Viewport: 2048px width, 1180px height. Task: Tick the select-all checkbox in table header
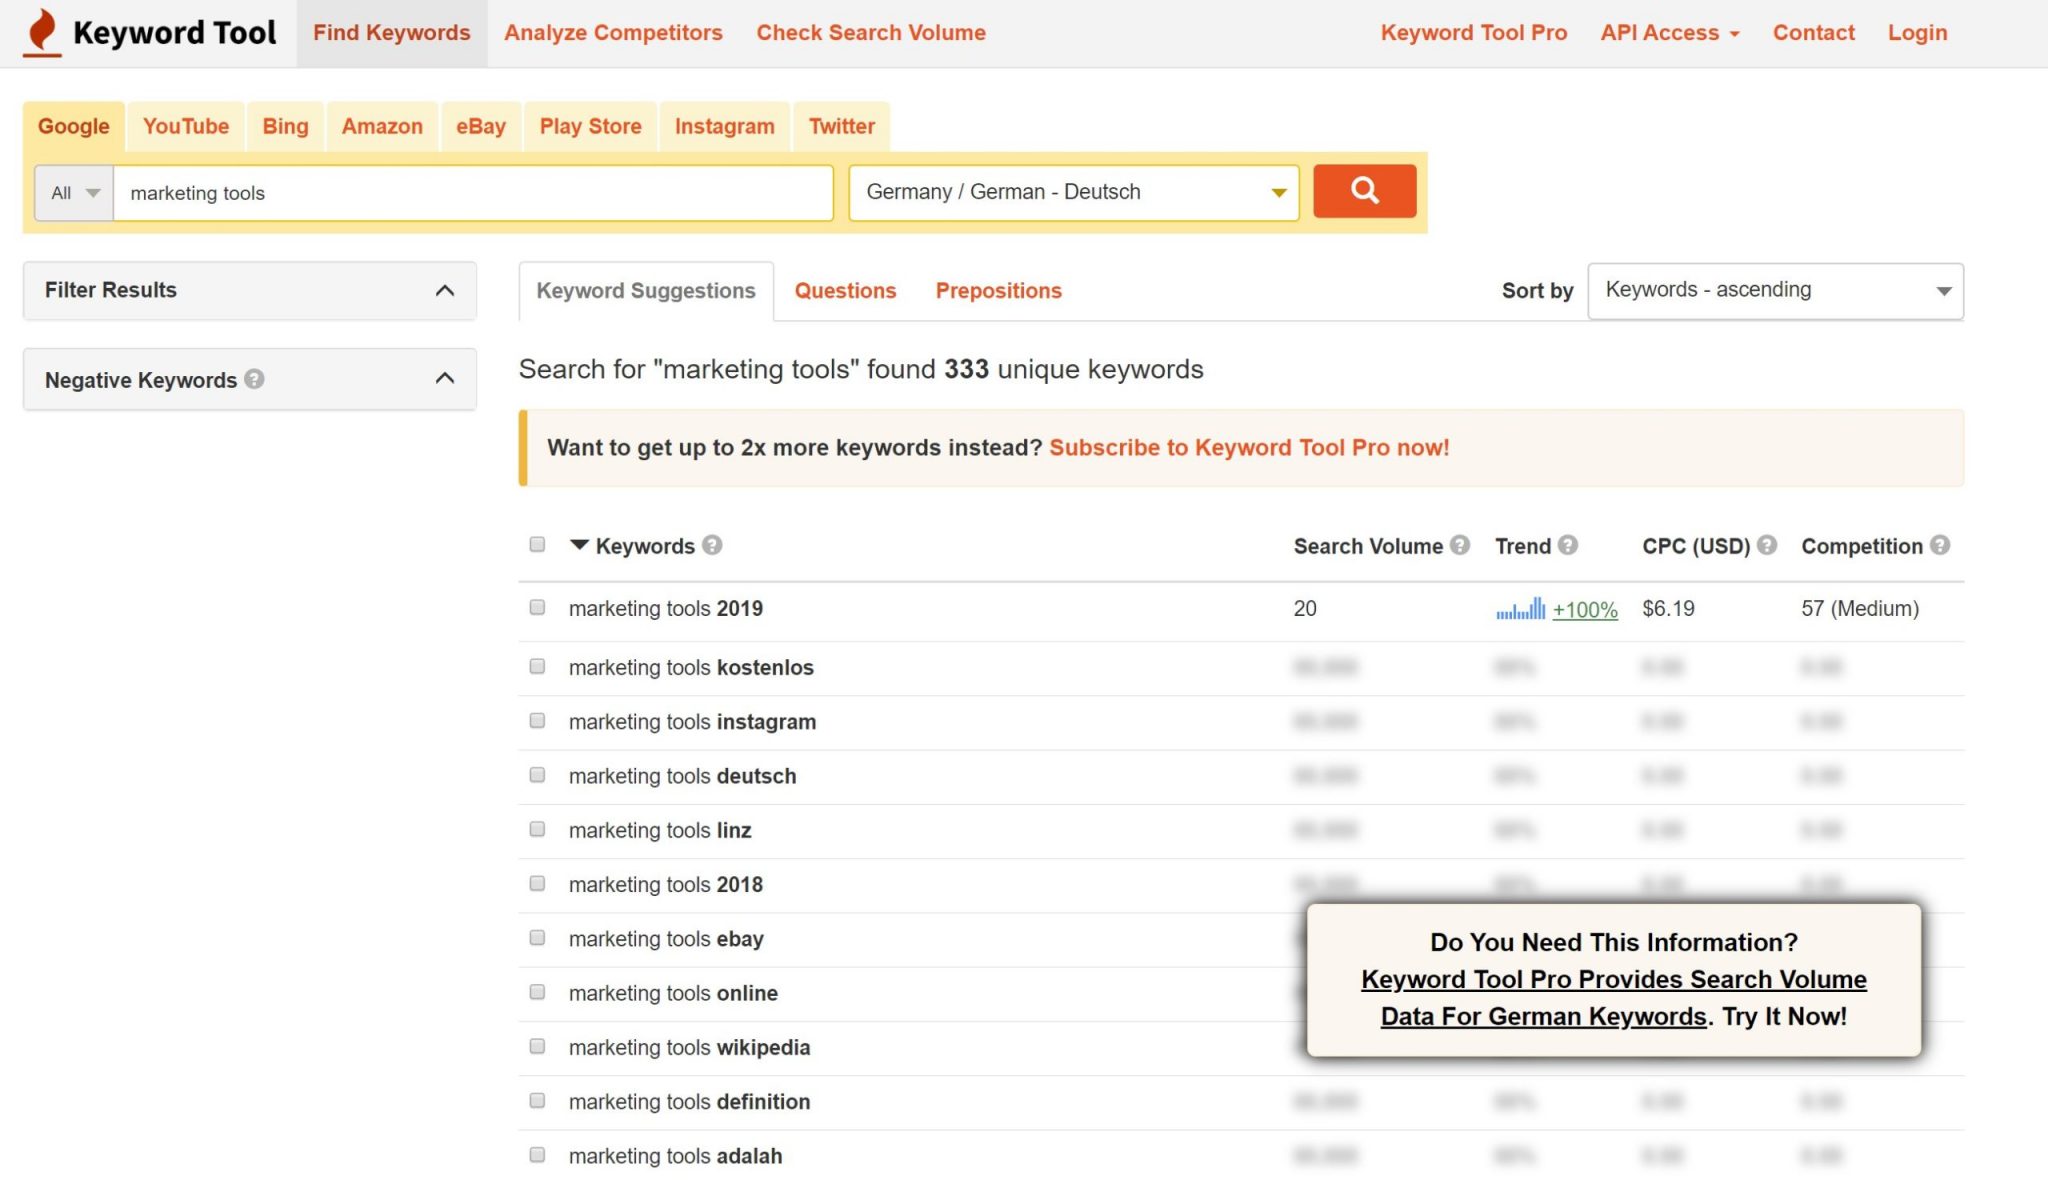pyautogui.click(x=537, y=544)
